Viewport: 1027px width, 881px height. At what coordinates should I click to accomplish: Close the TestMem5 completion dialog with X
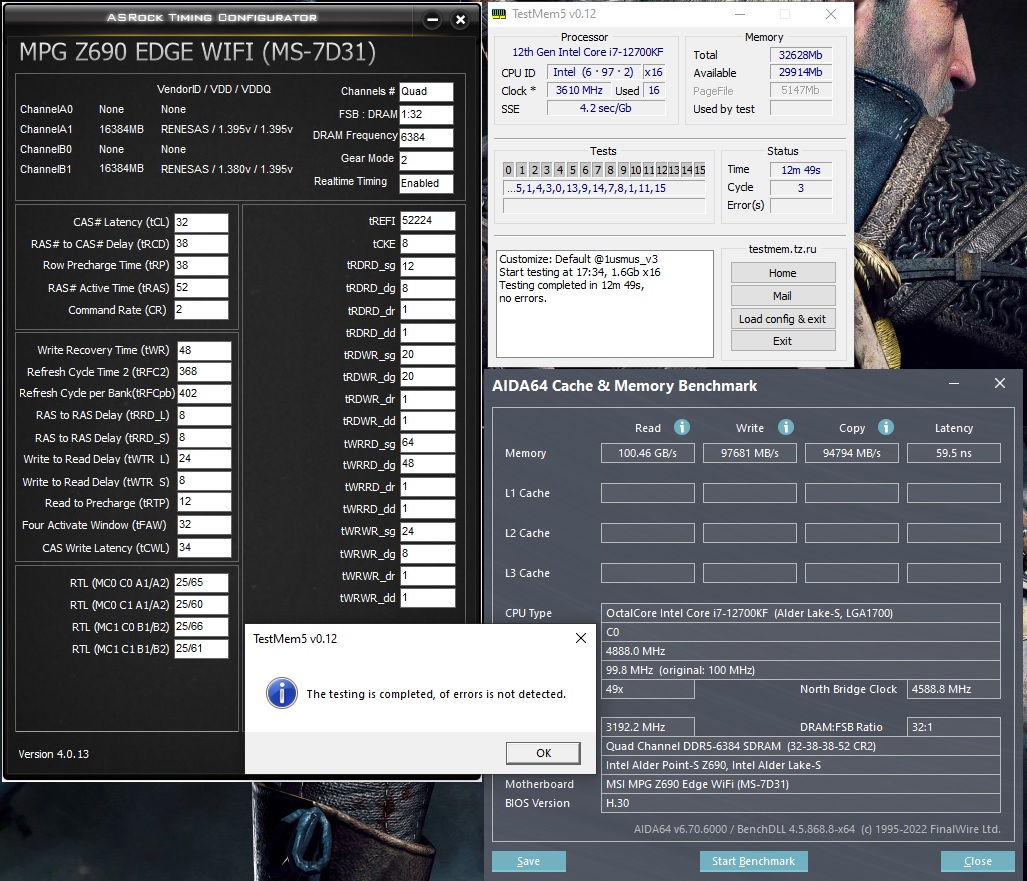click(580, 638)
